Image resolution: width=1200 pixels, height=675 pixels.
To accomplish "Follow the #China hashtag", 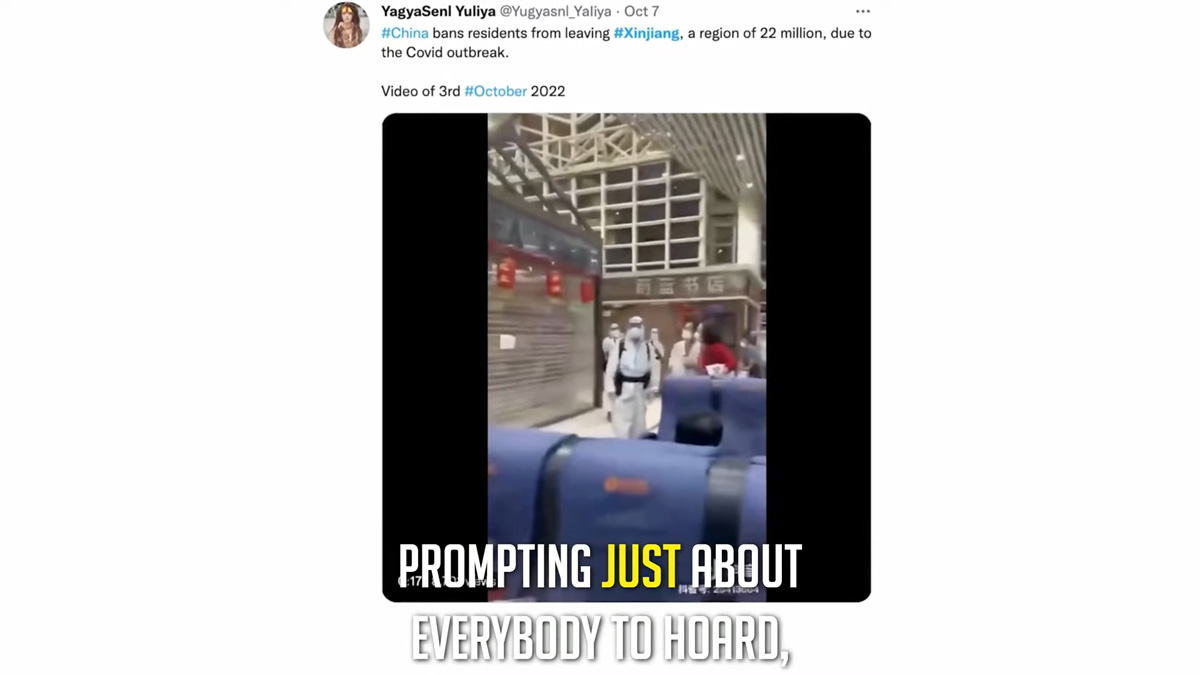I will [x=405, y=33].
